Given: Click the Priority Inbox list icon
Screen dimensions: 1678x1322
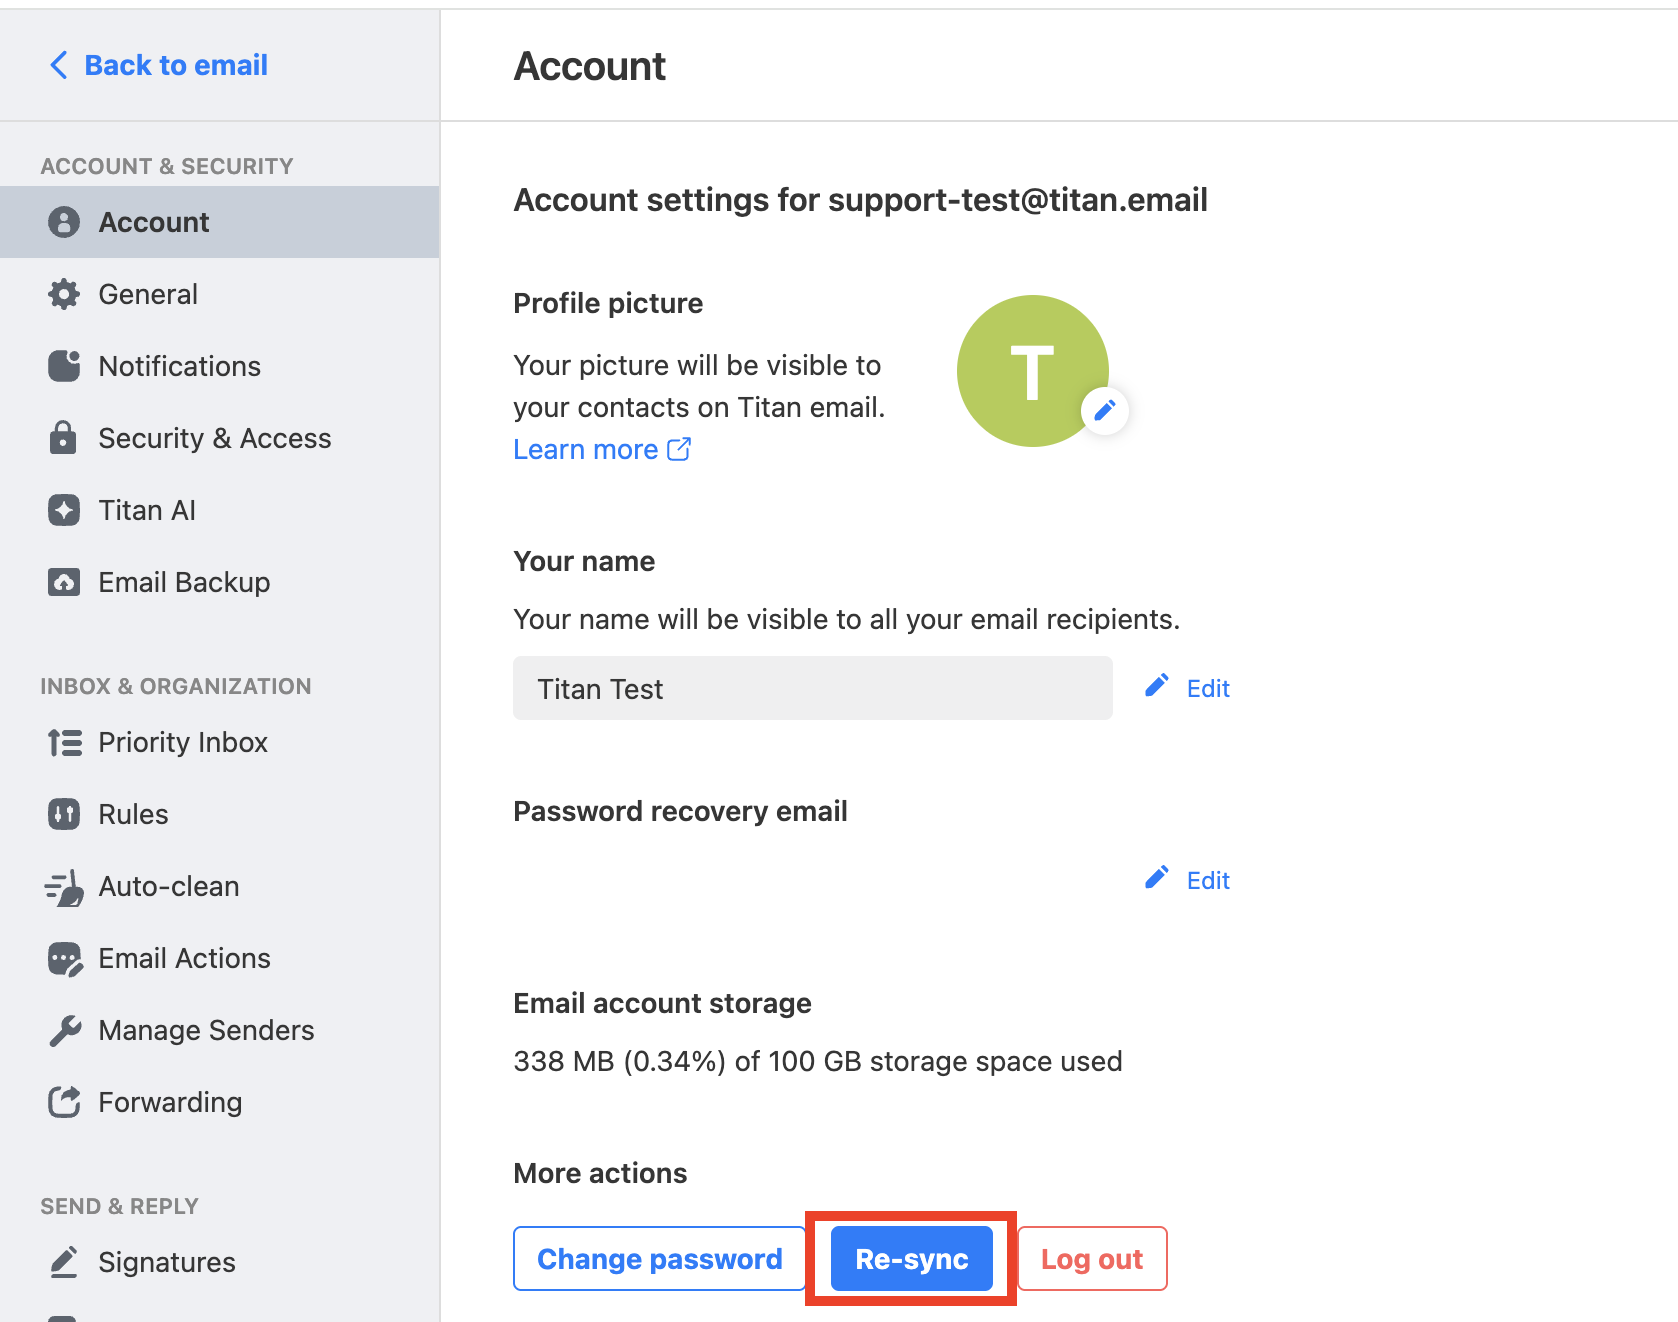Looking at the screenshot, I should pos(65,743).
